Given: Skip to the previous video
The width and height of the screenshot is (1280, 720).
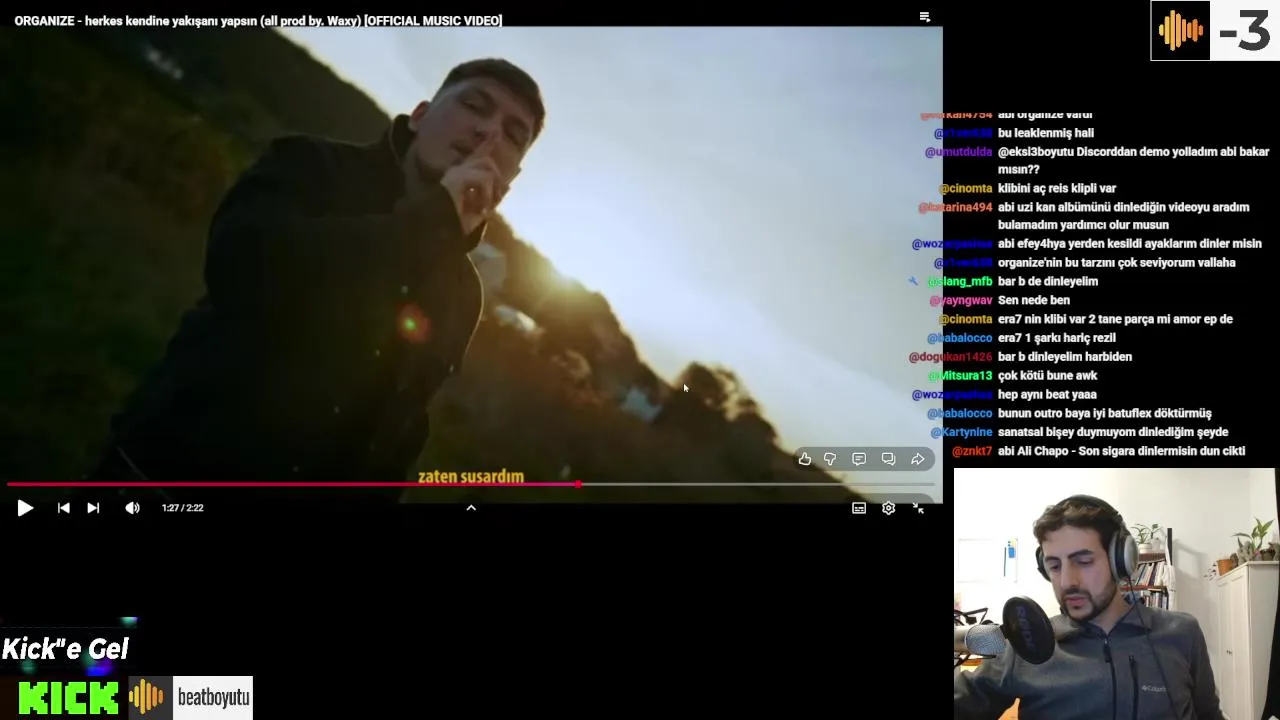Looking at the screenshot, I should pyautogui.click(x=63, y=508).
